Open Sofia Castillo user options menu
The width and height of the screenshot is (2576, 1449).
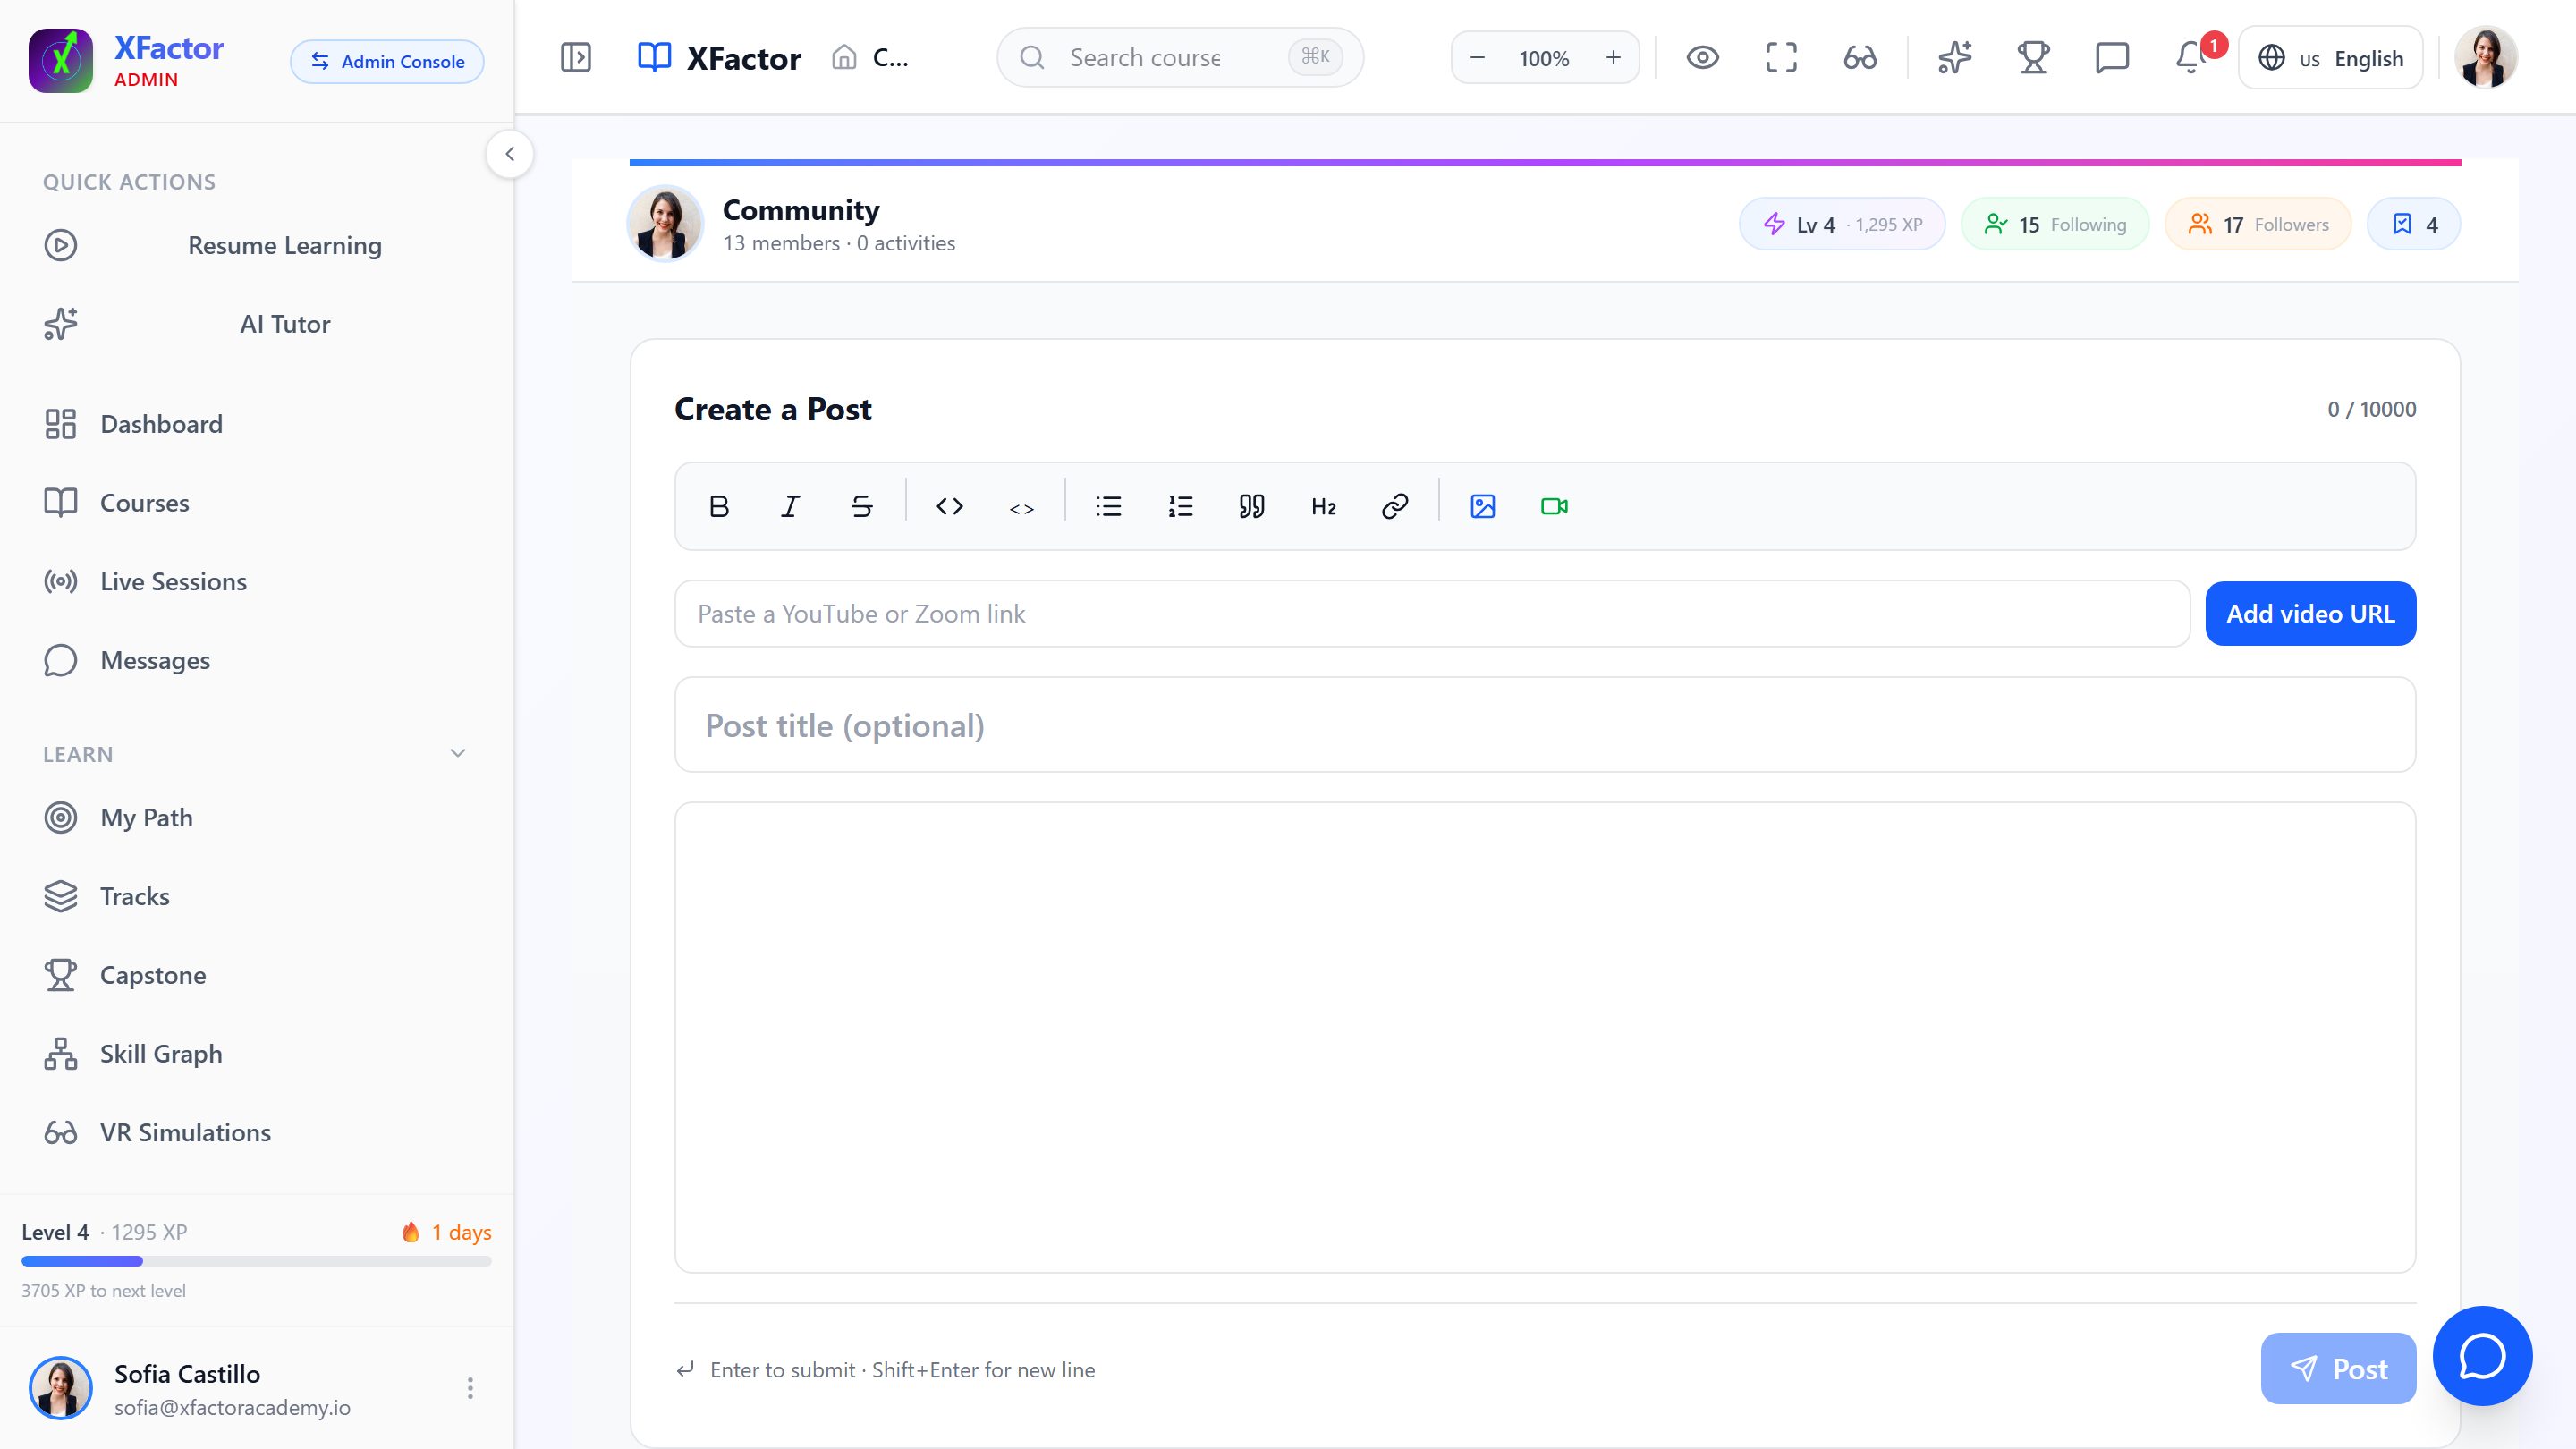click(x=470, y=1388)
